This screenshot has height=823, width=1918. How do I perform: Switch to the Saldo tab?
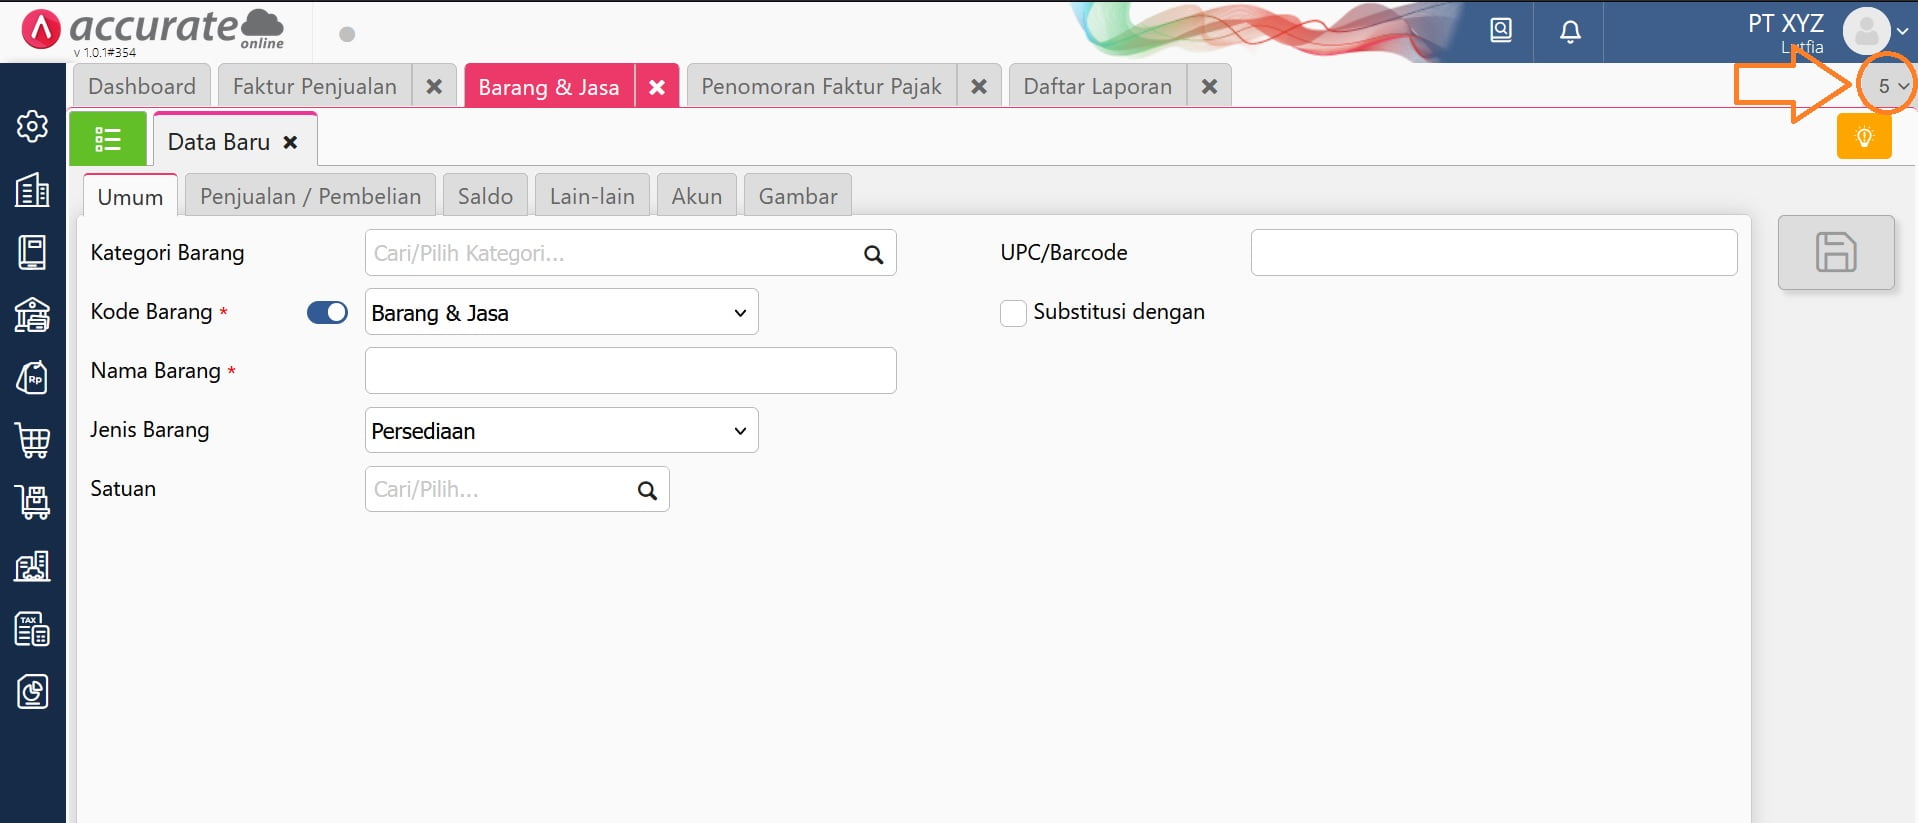coord(485,196)
